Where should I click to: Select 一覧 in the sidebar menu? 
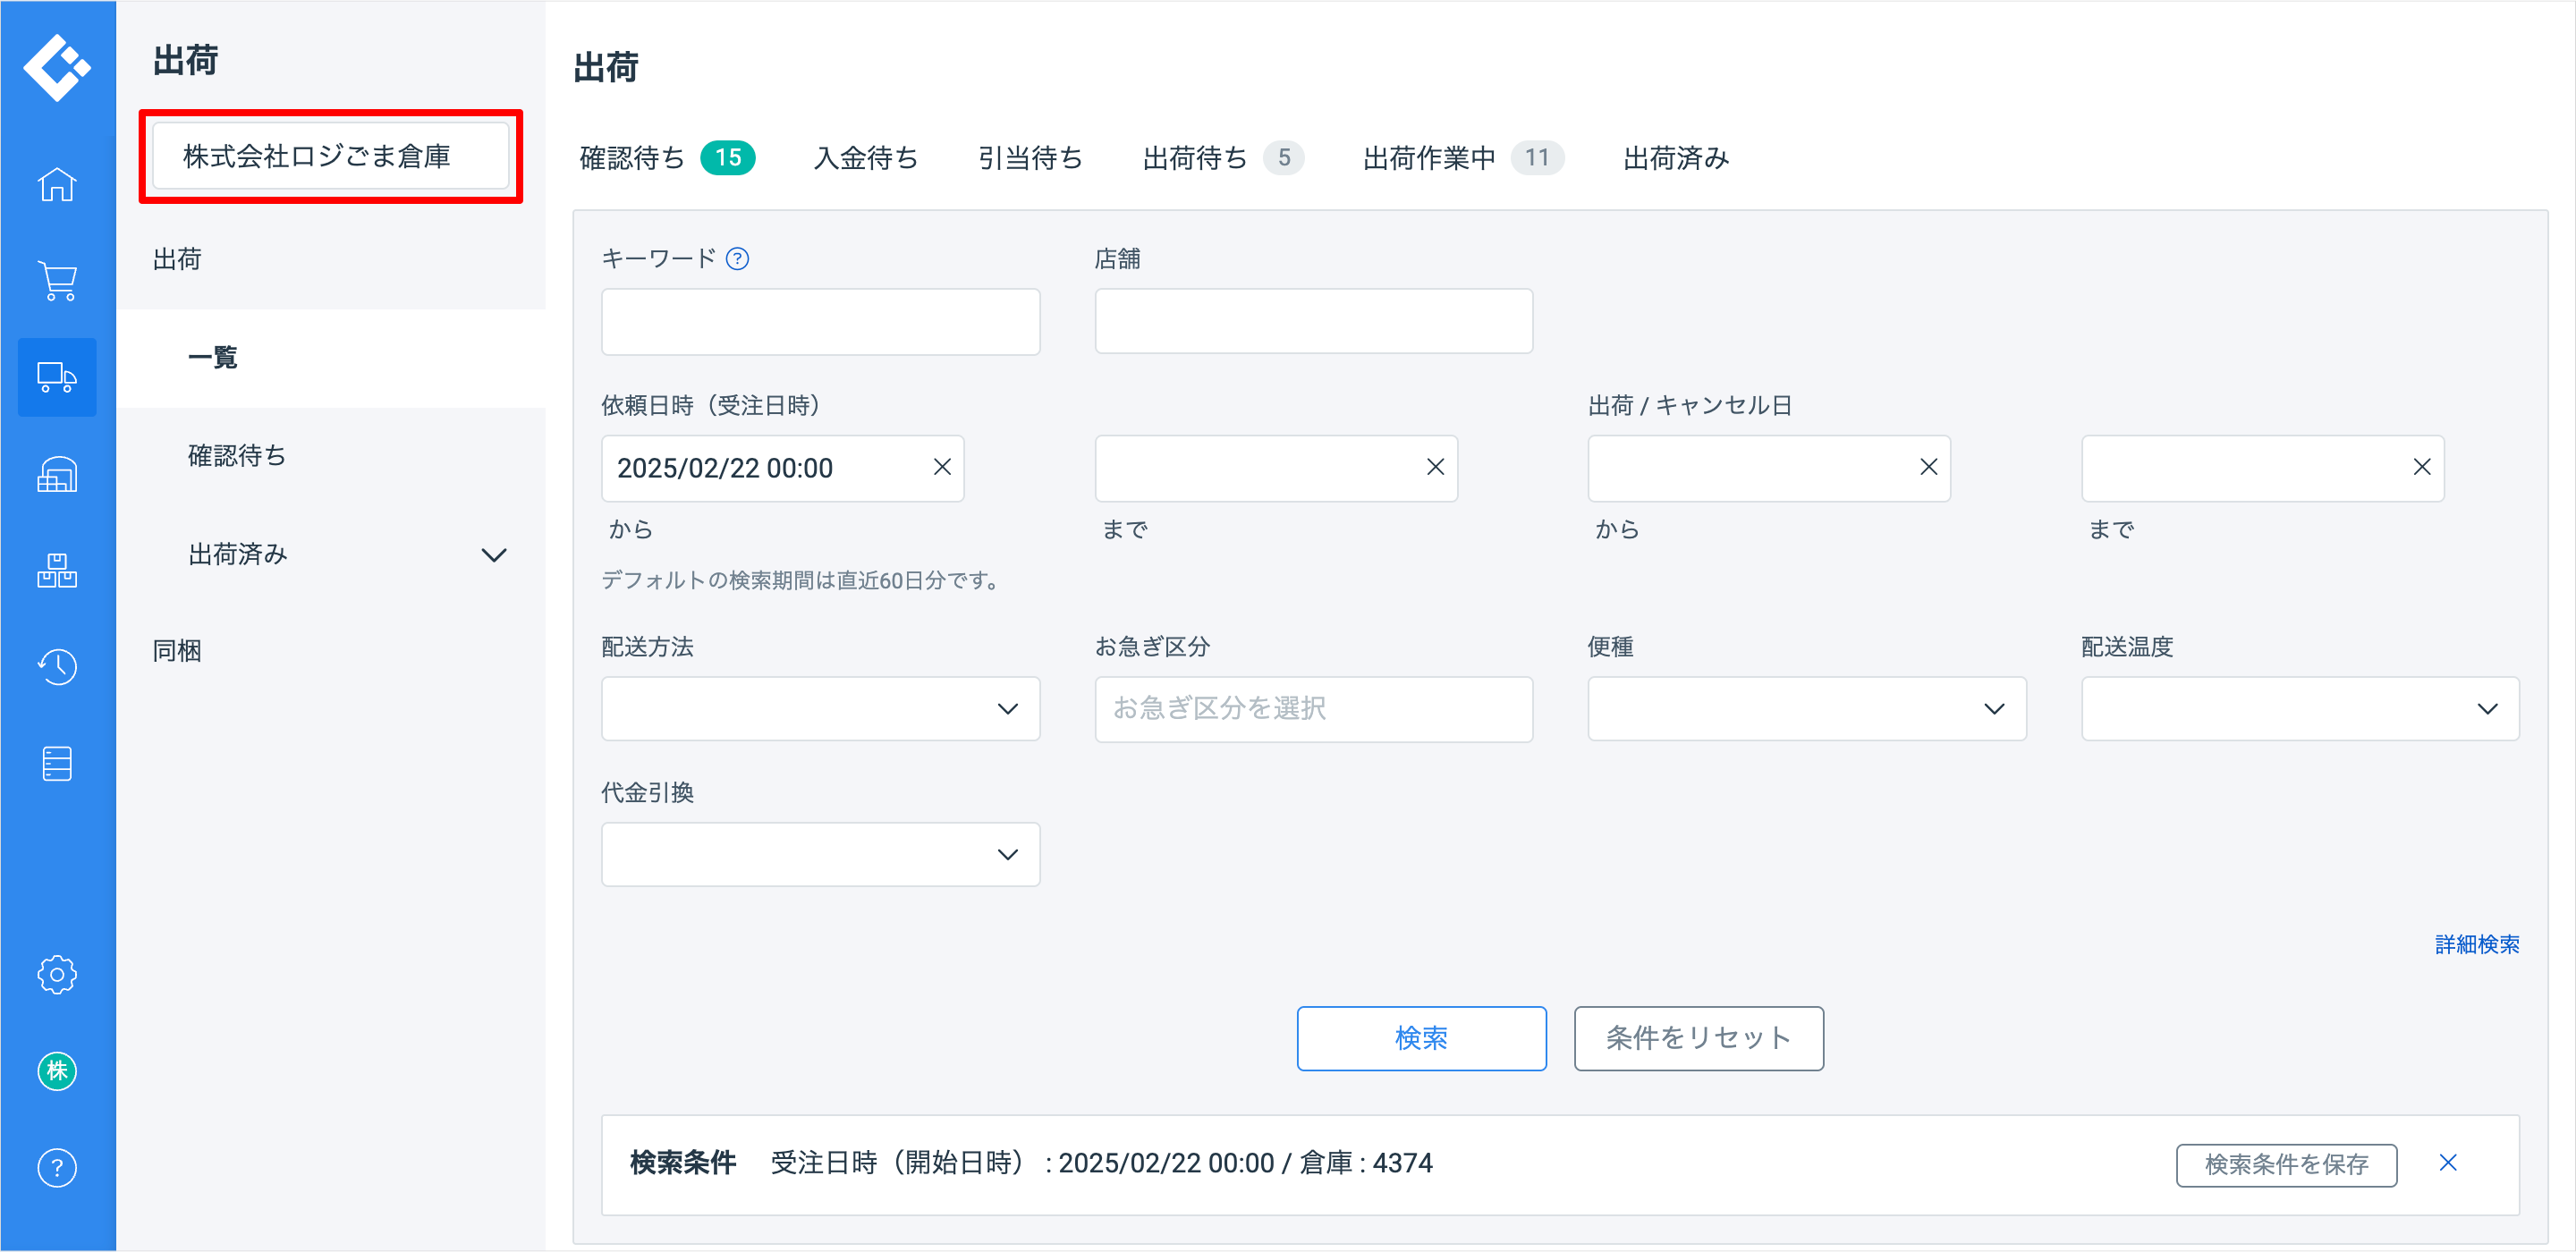tap(331, 358)
